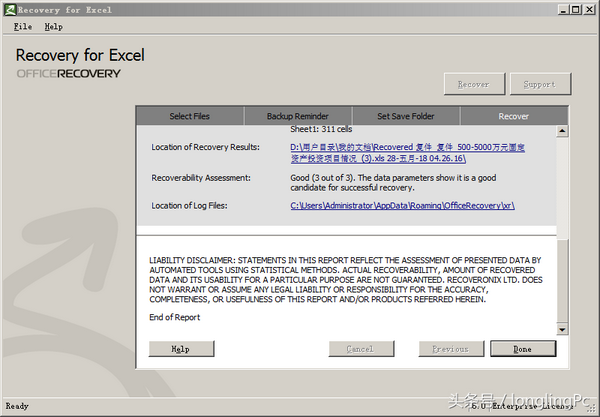Click the Support button
Image resolution: width=600 pixels, height=417 pixels.
(x=540, y=84)
